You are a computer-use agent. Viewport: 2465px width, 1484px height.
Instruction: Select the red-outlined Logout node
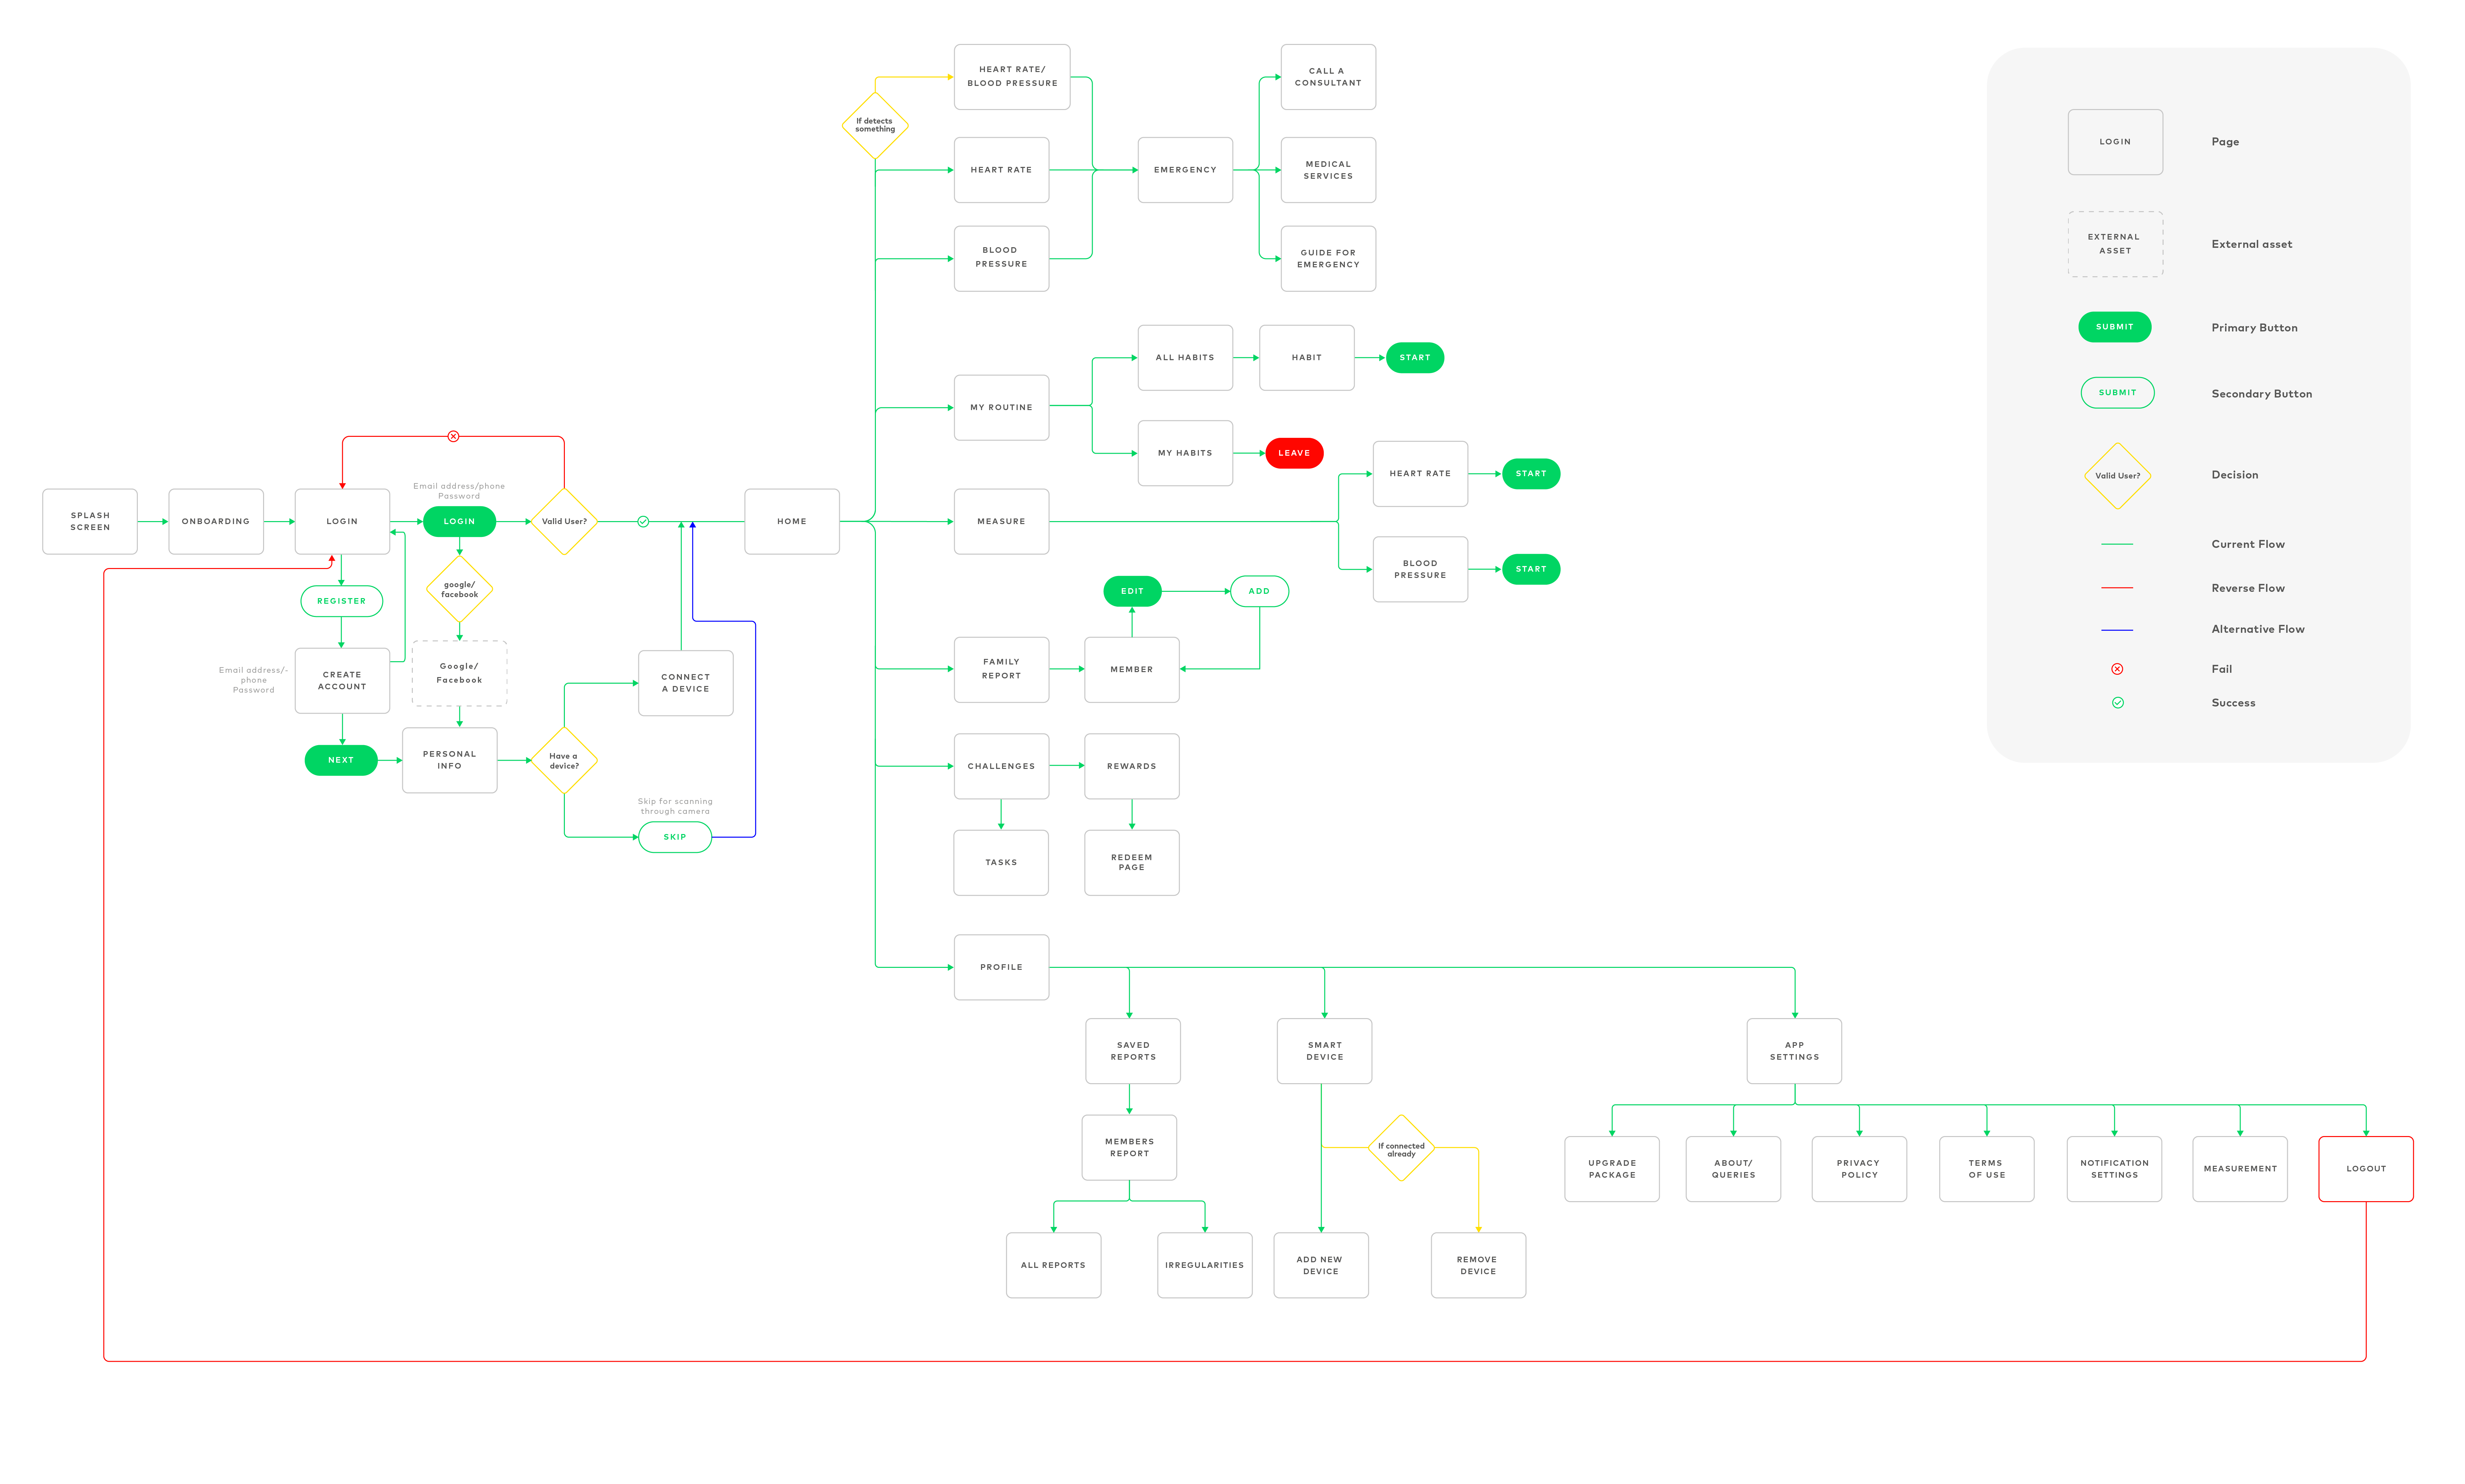(x=2366, y=1169)
